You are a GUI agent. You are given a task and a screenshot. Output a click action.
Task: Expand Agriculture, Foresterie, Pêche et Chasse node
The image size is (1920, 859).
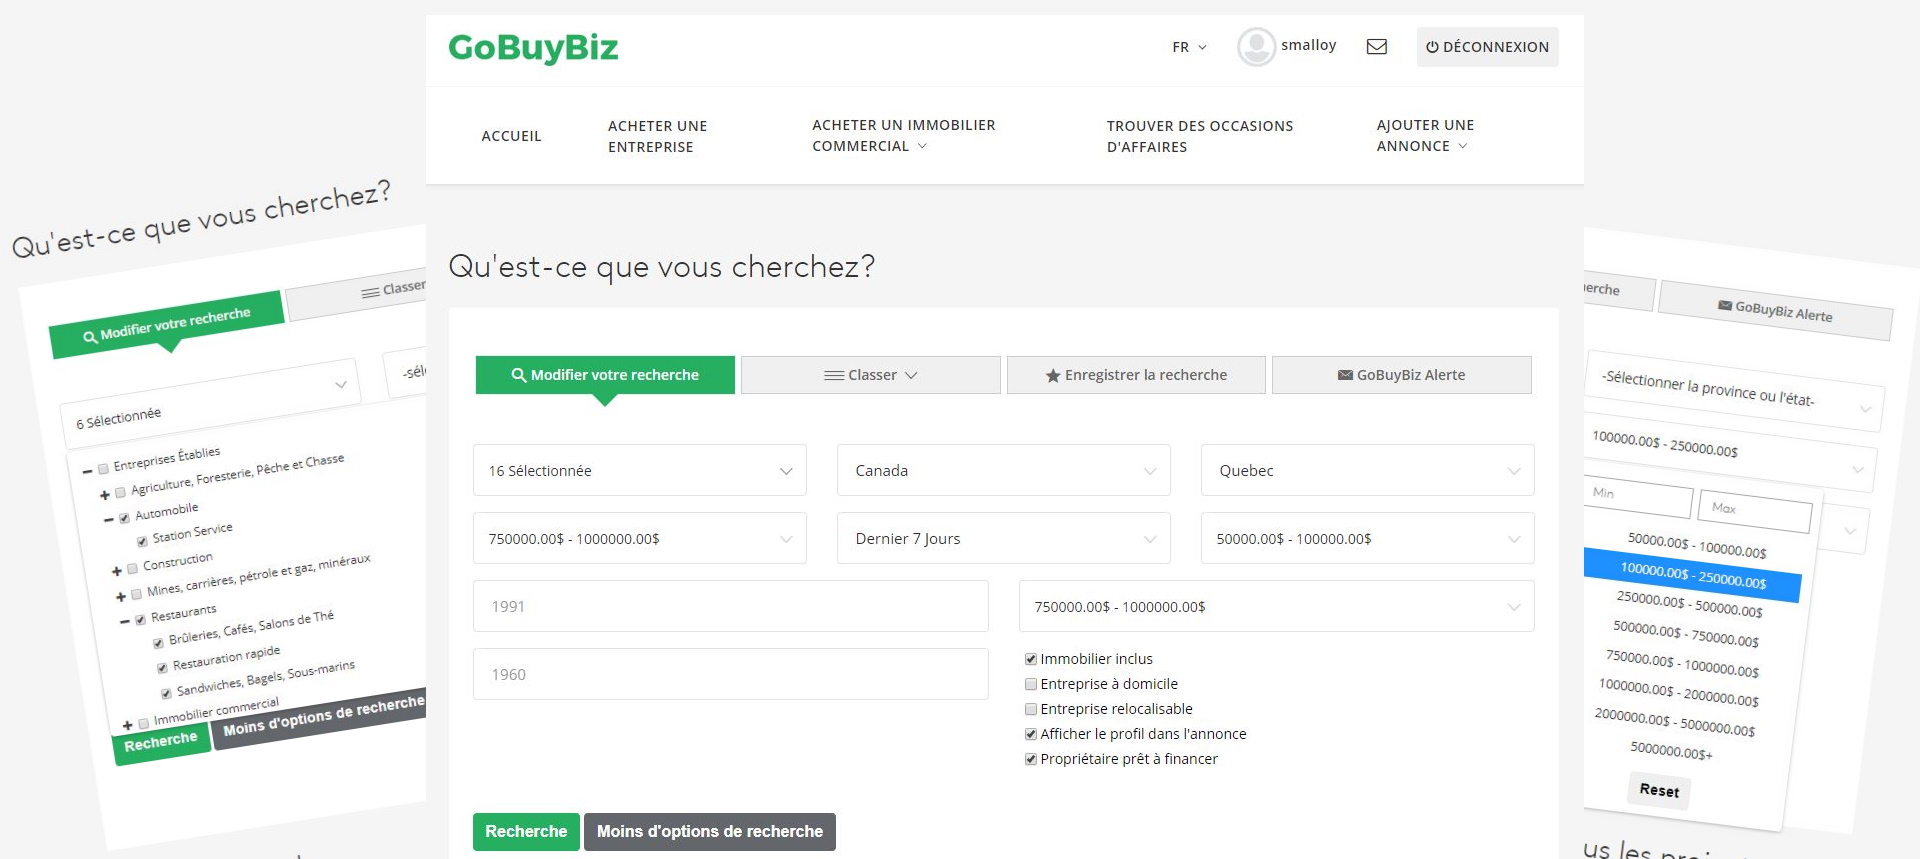click(105, 495)
